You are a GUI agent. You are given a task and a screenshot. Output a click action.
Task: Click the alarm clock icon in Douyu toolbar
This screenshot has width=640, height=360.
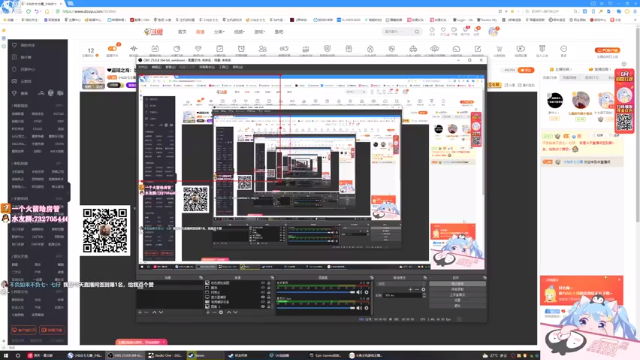[241, 49]
